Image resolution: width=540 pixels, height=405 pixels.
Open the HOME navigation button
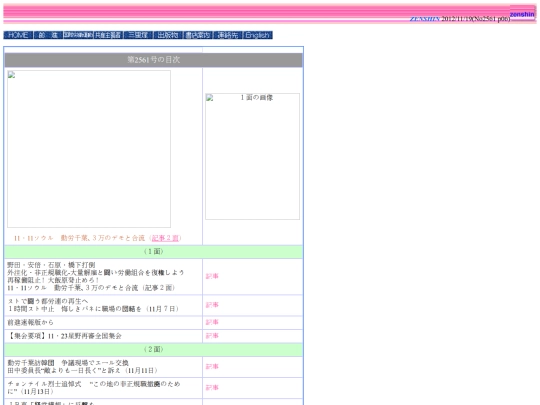(x=18, y=35)
